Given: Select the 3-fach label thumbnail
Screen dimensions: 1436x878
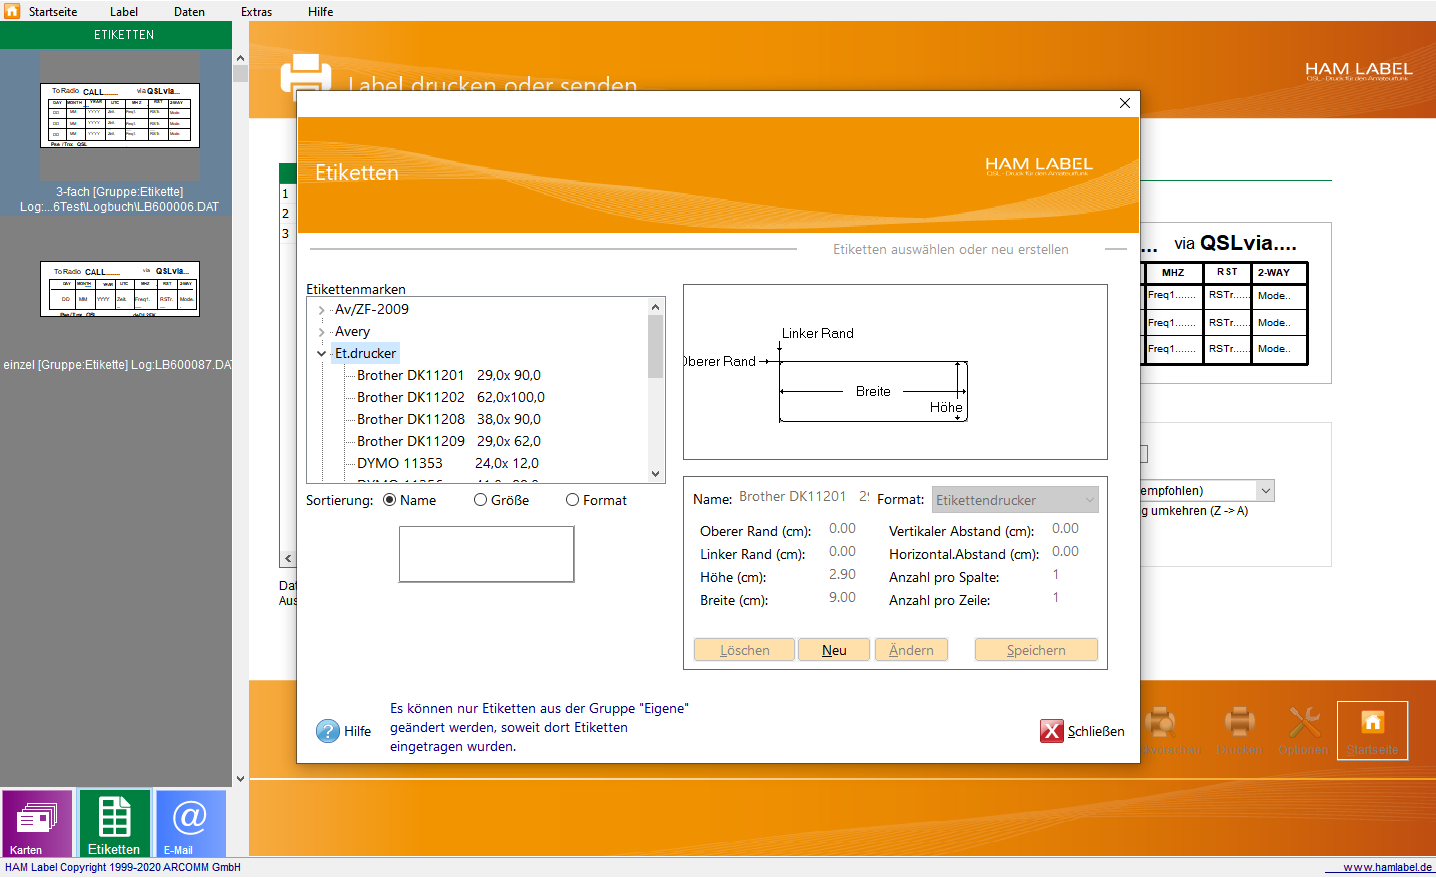Looking at the screenshot, I should pyautogui.click(x=119, y=116).
